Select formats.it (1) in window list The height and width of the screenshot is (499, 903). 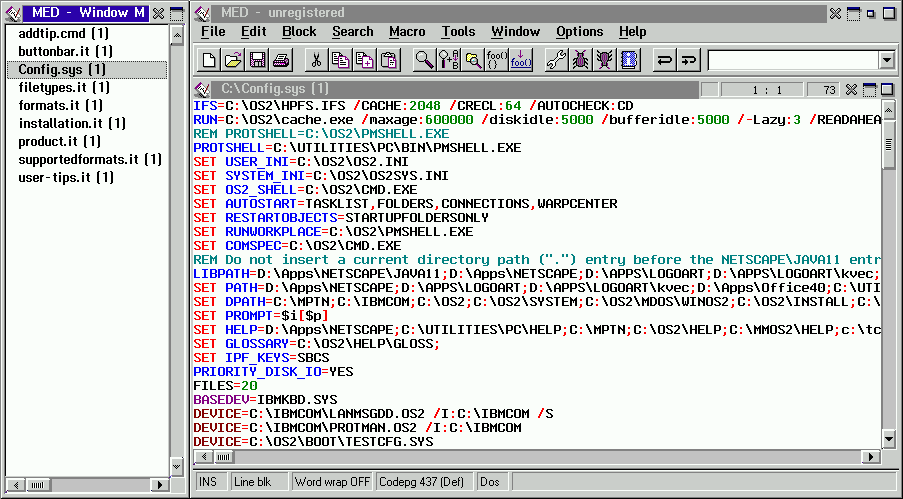[60, 105]
